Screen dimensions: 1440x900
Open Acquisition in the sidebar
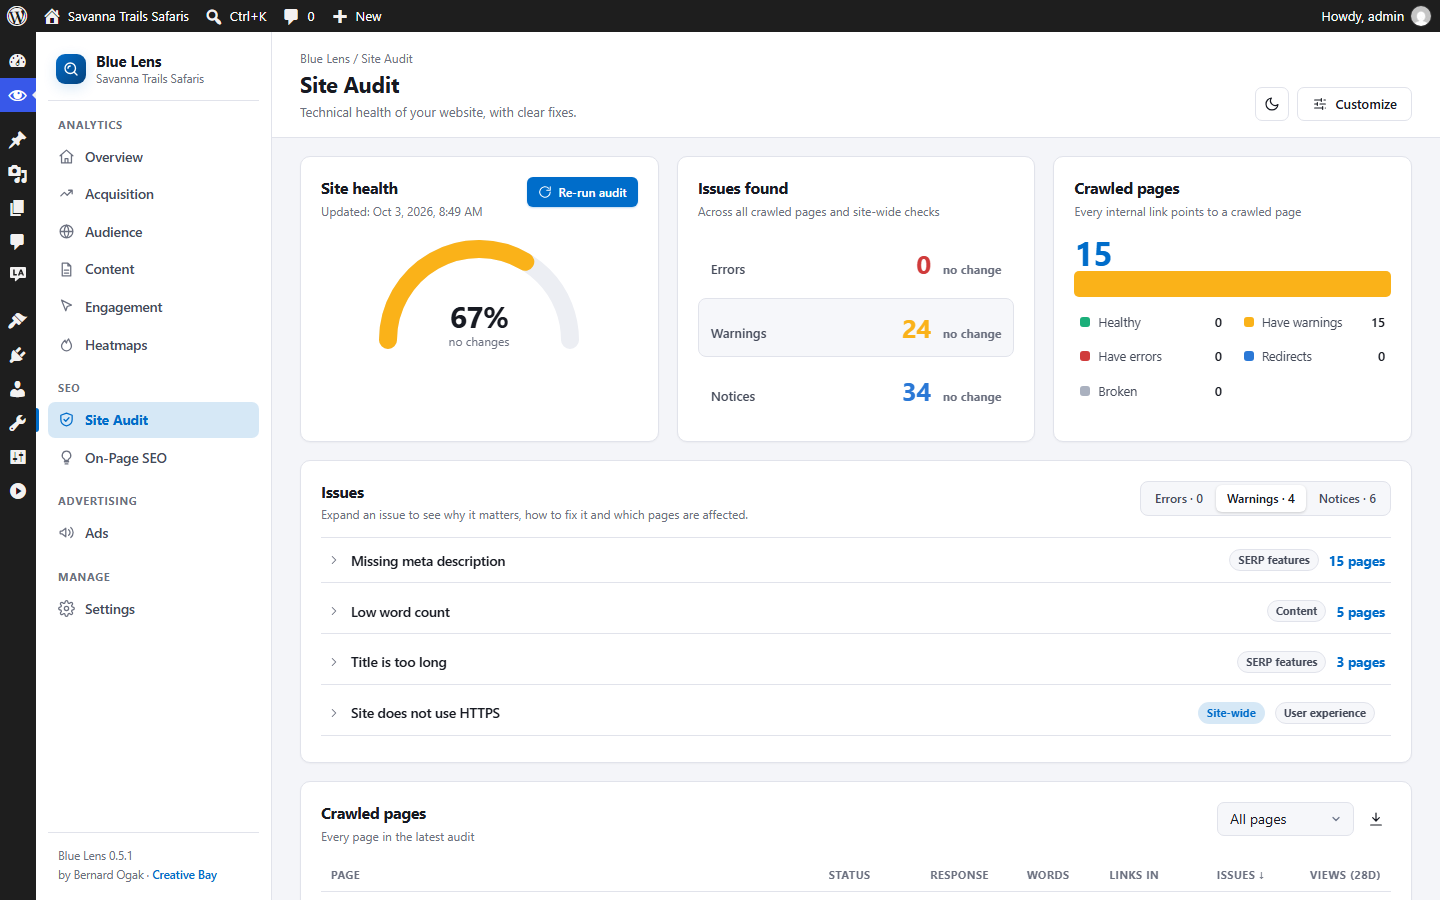(153, 194)
